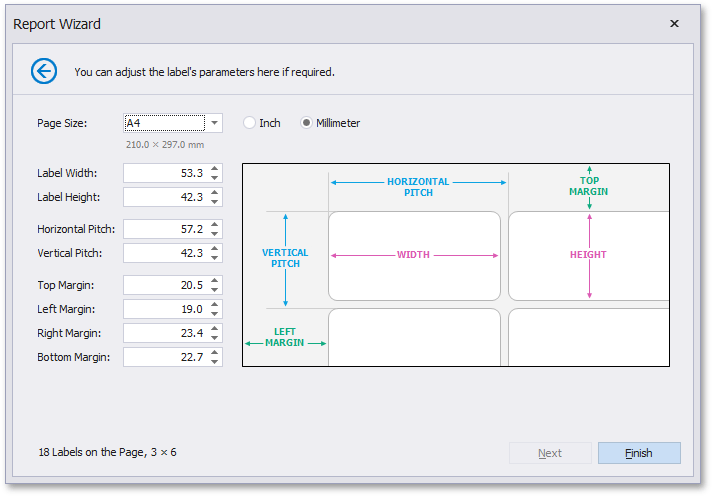Open the Page Size dropdown

tap(214, 123)
